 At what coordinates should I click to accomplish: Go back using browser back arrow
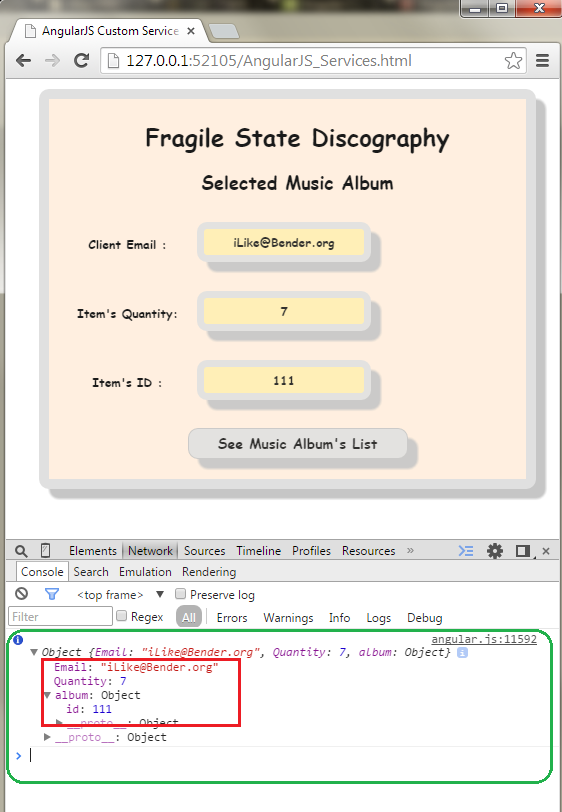(x=23, y=61)
